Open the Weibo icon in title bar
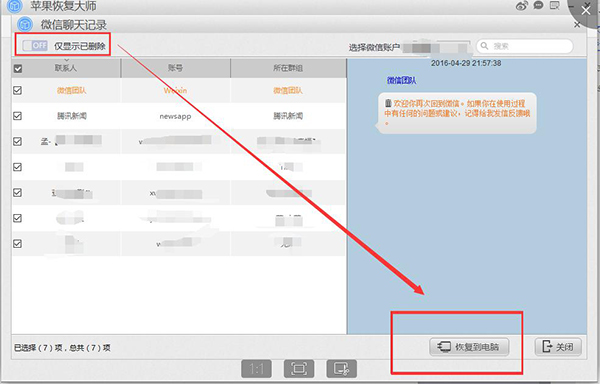The width and height of the screenshot is (600, 384). pyautogui.click(x=522, y=5)
